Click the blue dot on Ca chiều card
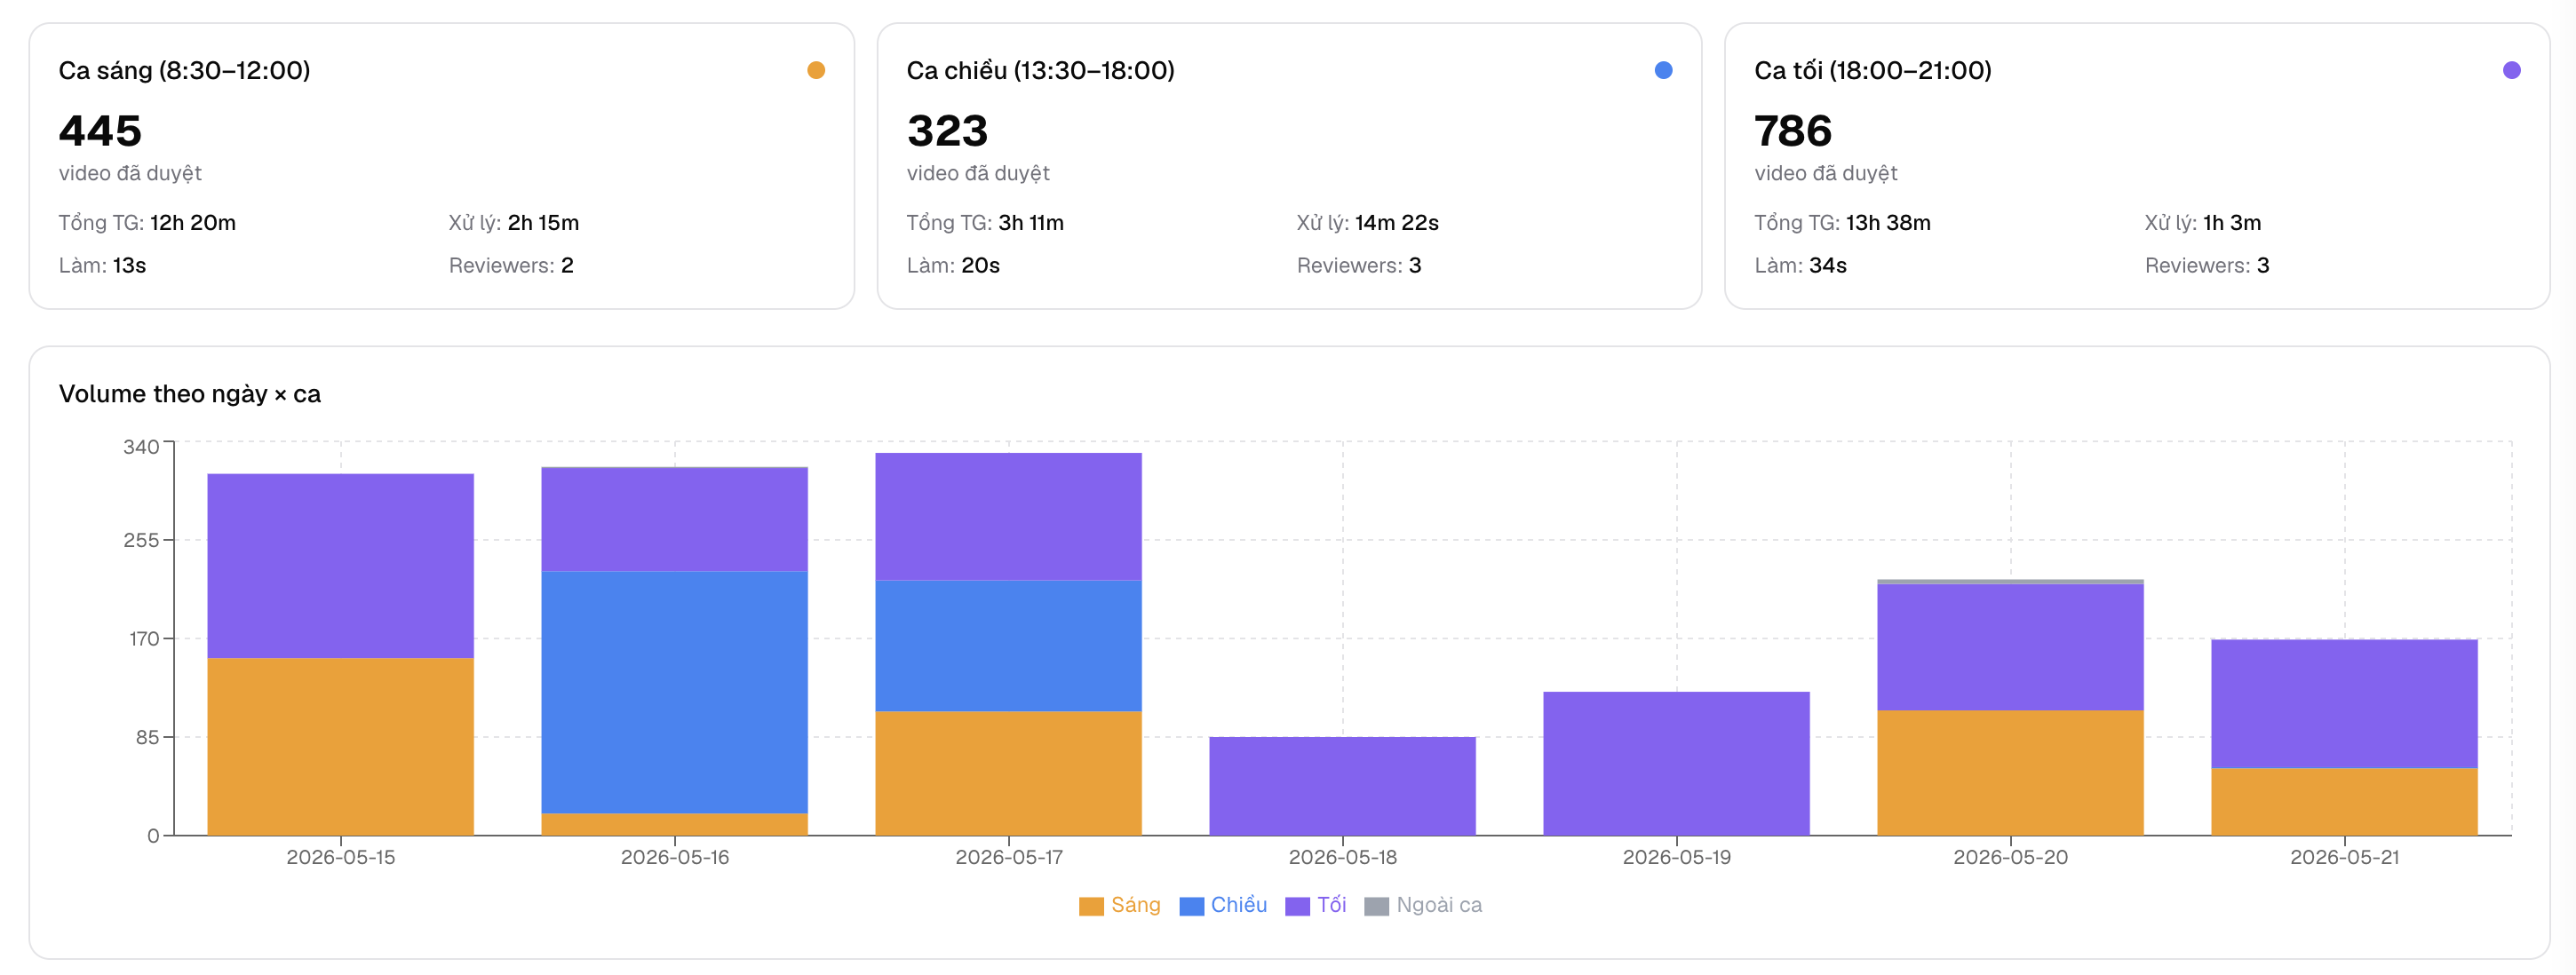 point(1663,70)
